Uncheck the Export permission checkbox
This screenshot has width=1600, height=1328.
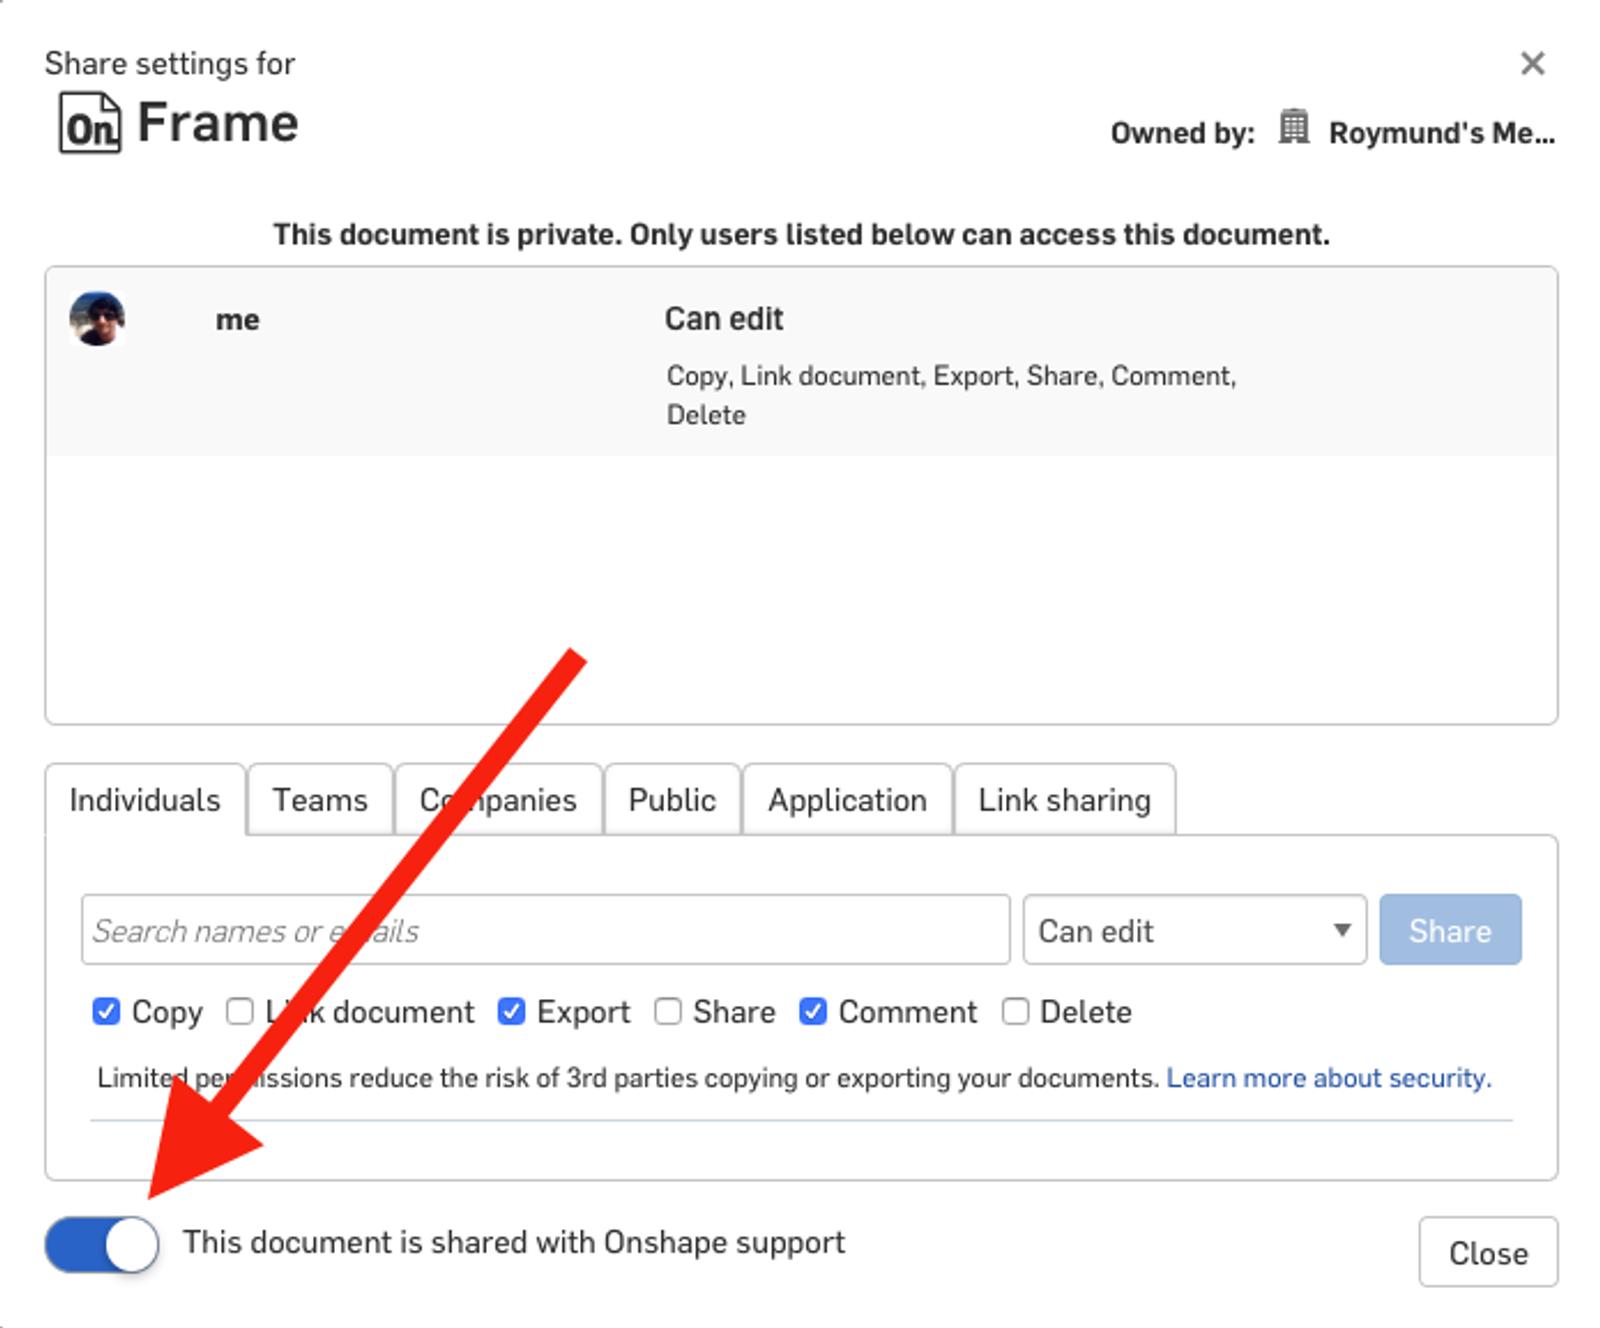pos(511,1012)
